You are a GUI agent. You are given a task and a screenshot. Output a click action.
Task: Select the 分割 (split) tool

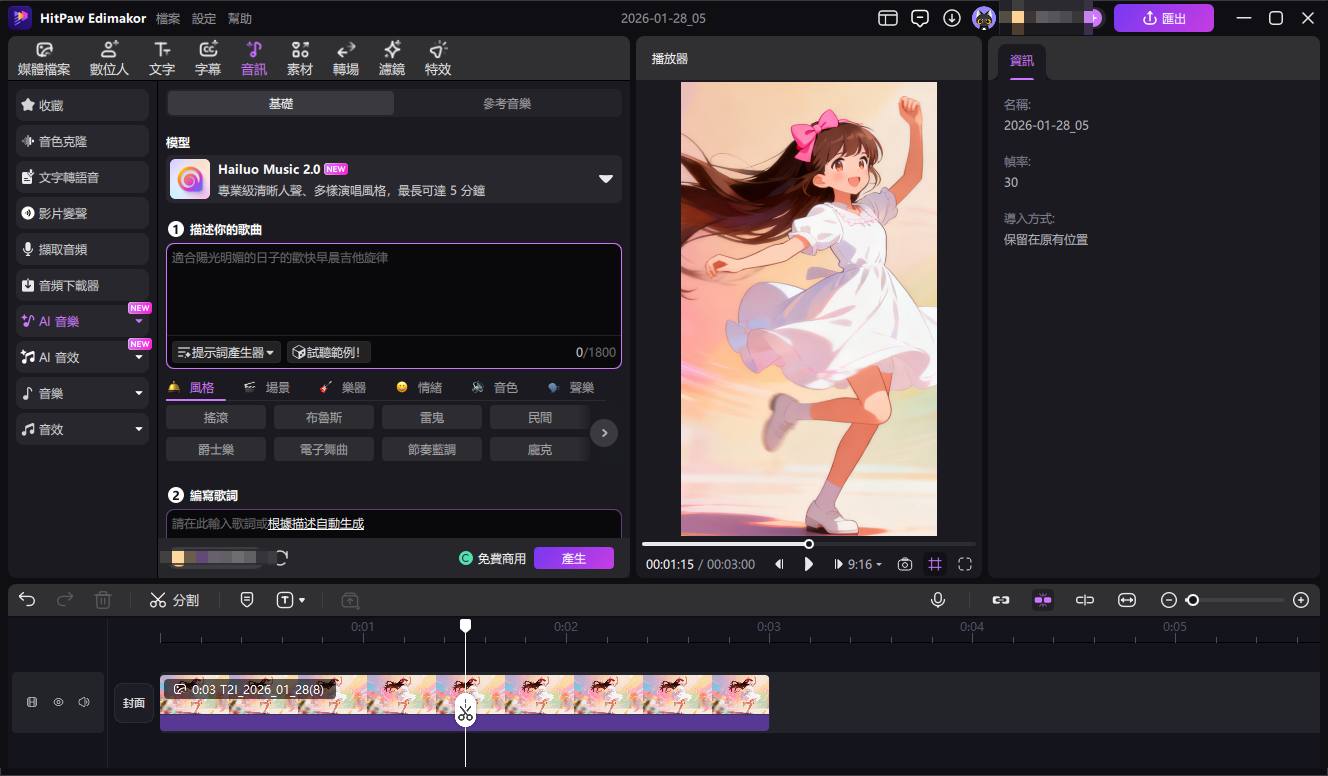tap(175, 600)
